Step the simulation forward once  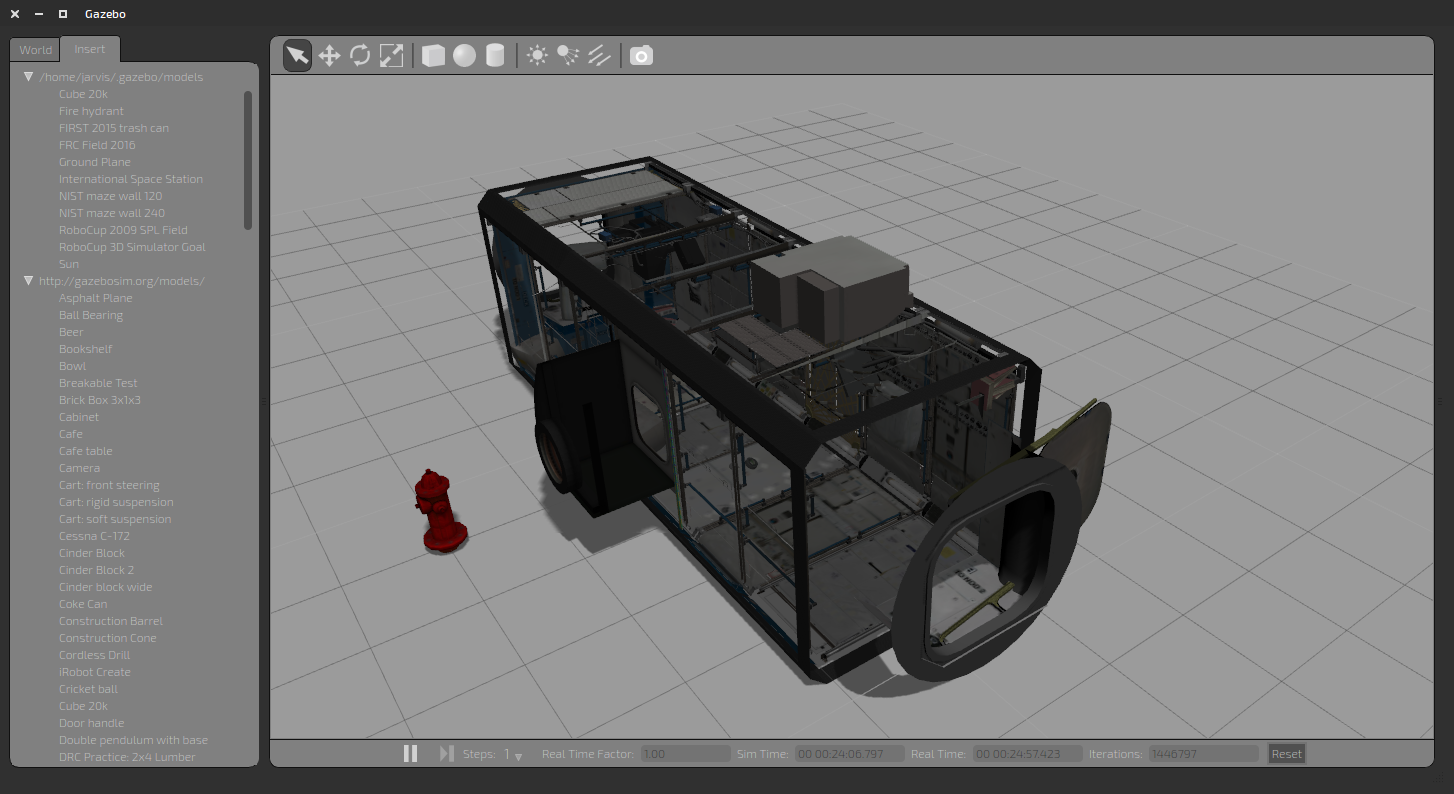click(x=446, y=754)
